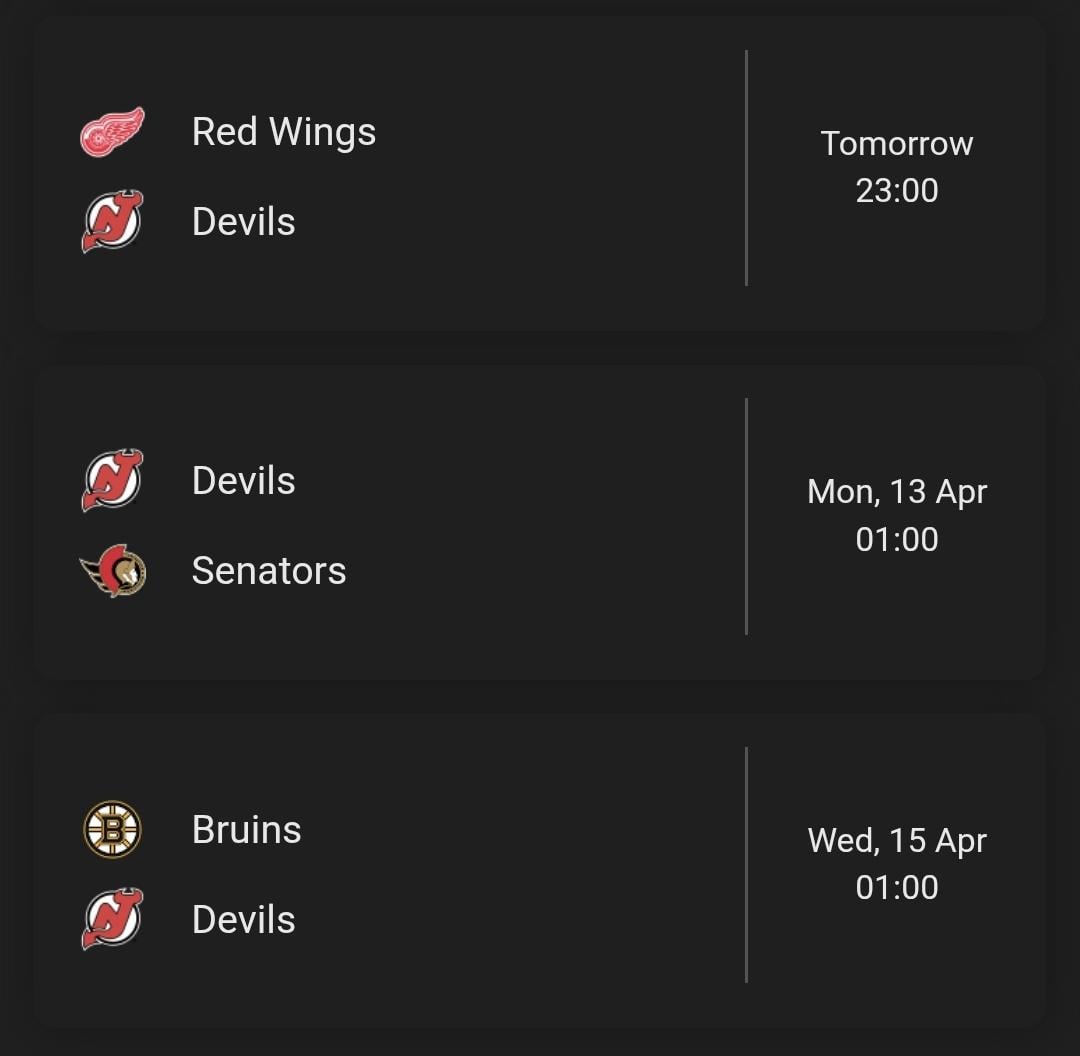Tap the Red Wings team logo

(x=112, y=132)
